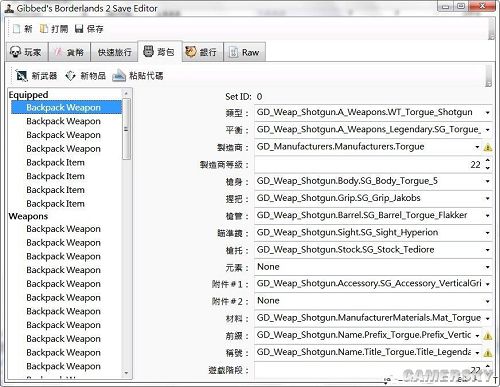Click the New (新) toolbar button

pos(23,29)
